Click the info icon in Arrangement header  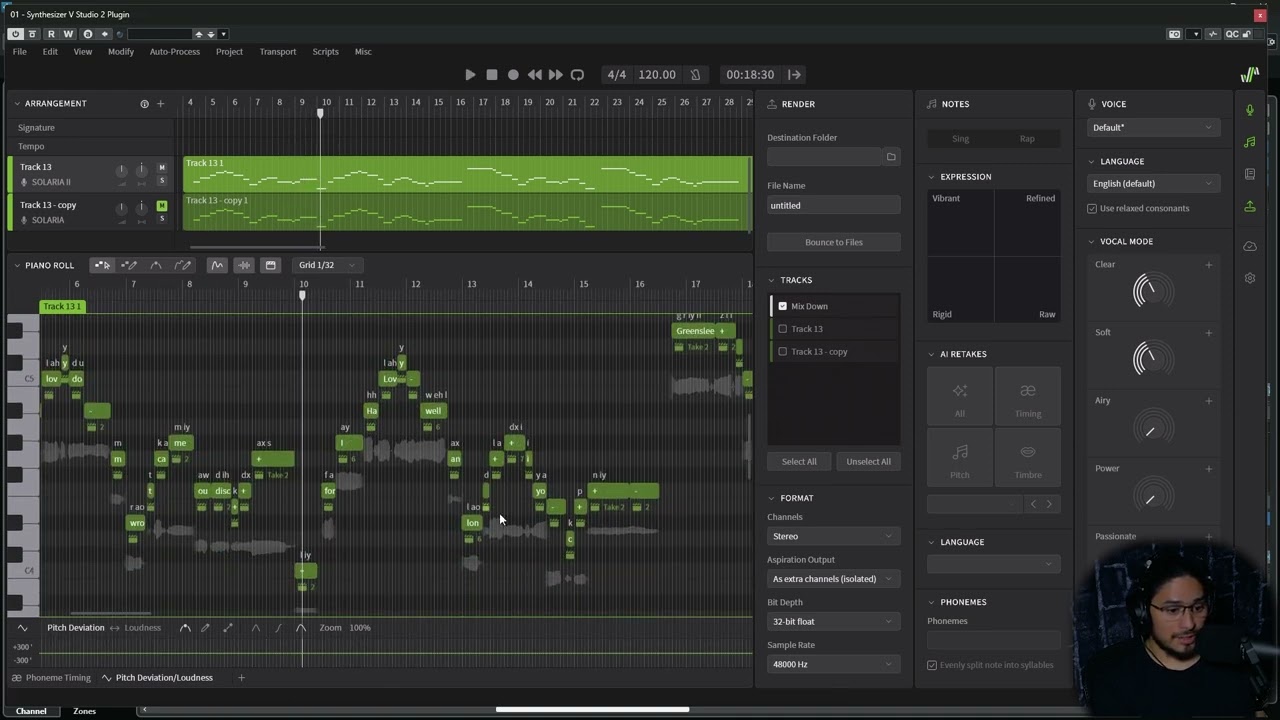coord(144,104)
